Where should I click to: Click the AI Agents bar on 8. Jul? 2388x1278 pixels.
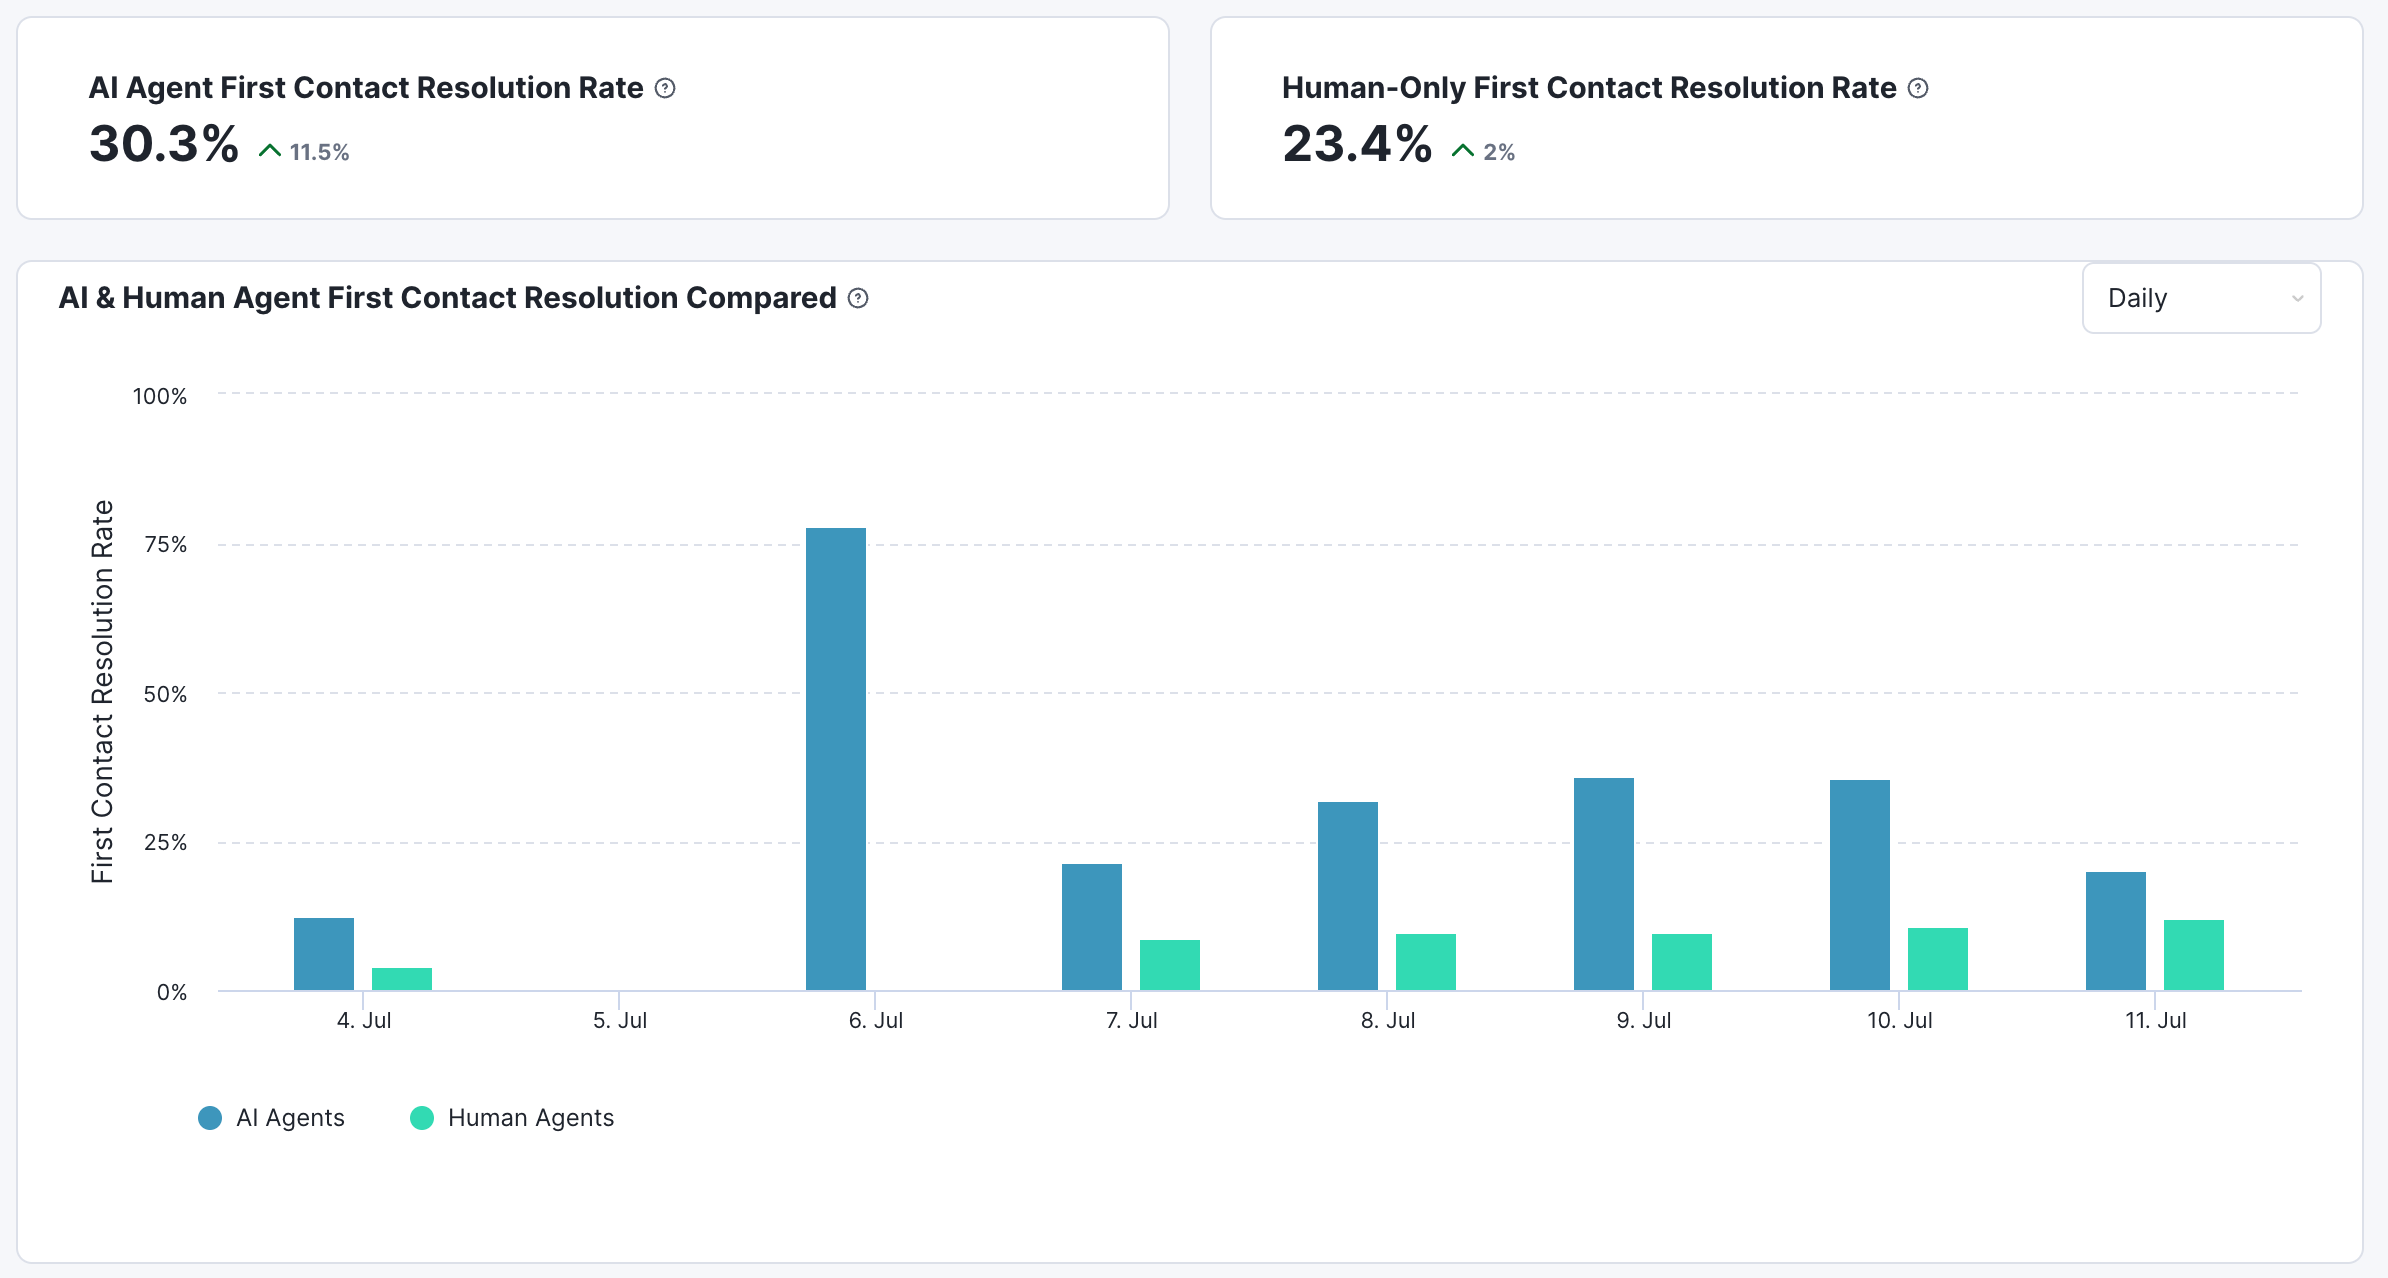1348,896
